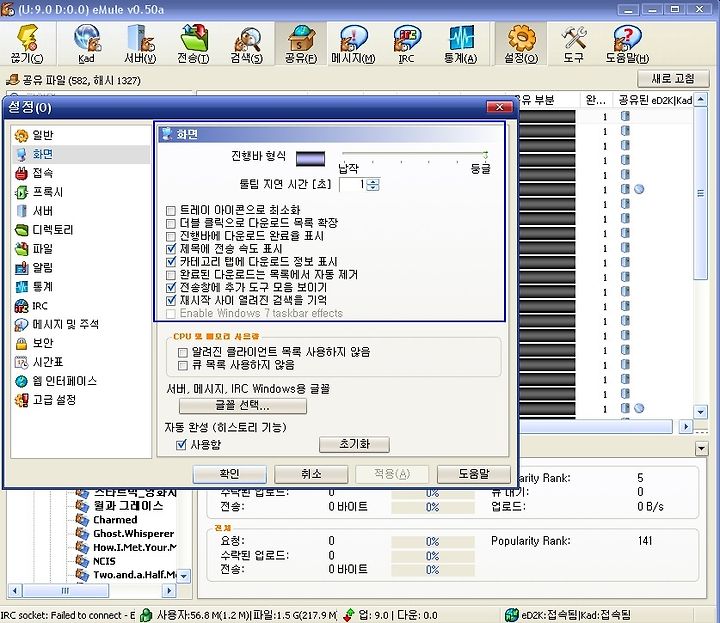This screenshot has width=720, height=623.
Task: Open the 검색 search toolbar icon
Action: pos(247,44)
